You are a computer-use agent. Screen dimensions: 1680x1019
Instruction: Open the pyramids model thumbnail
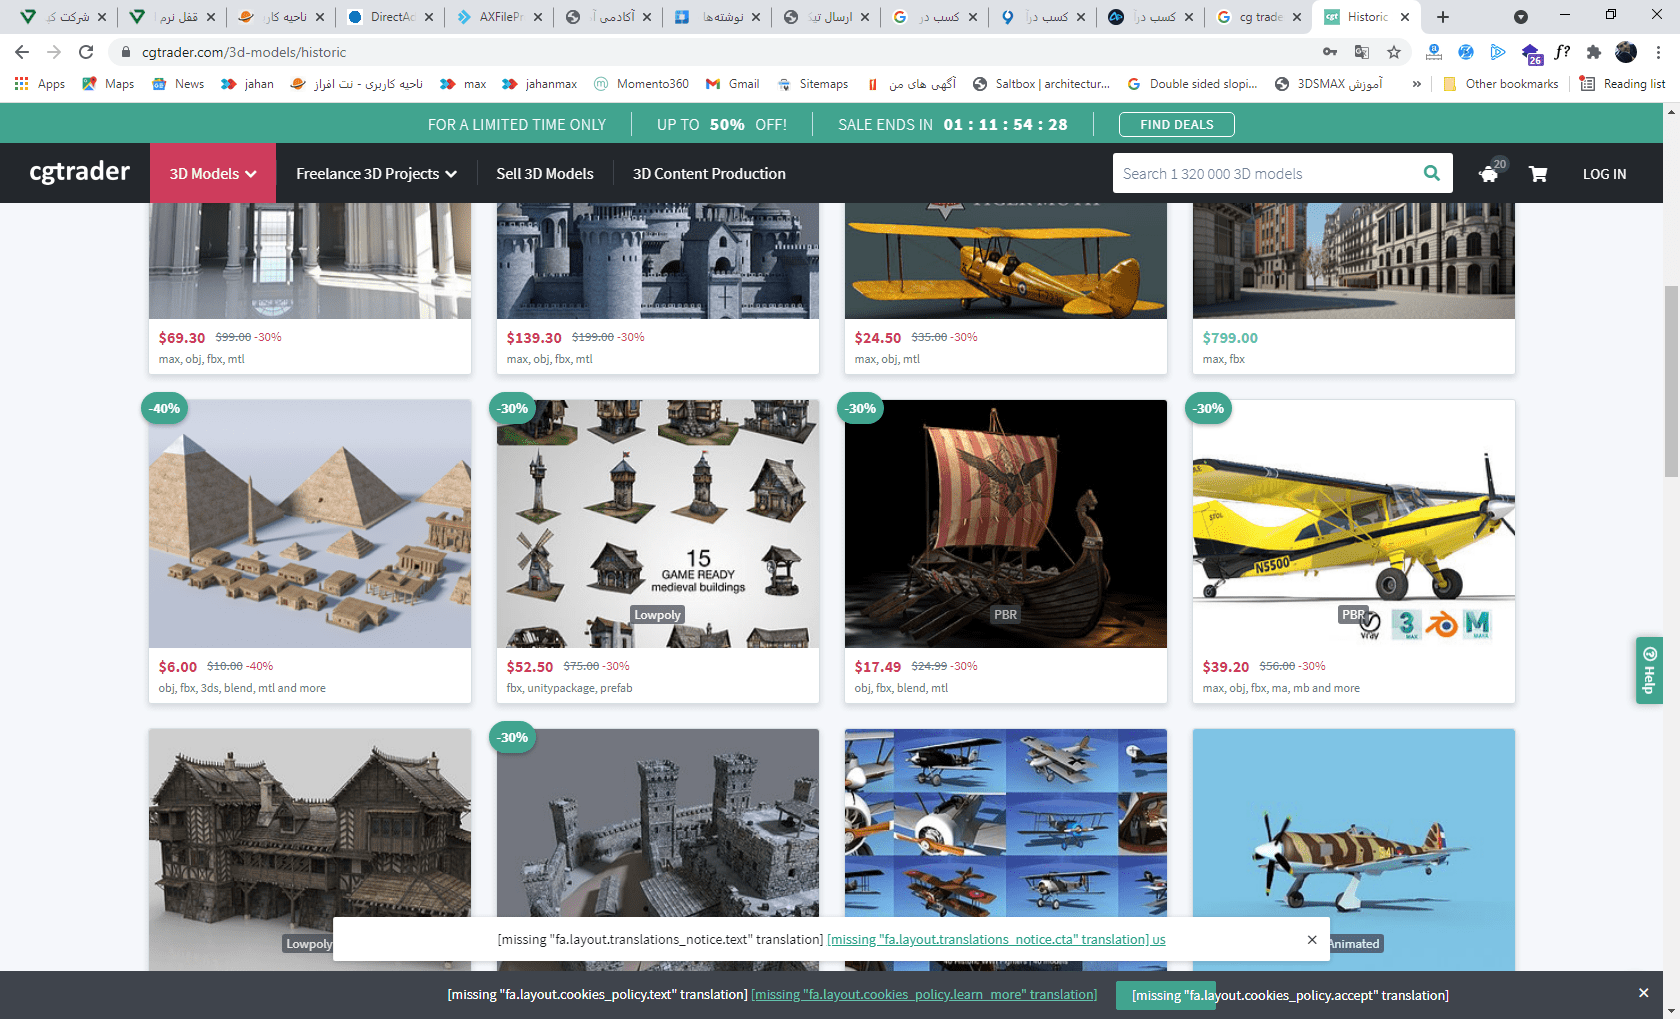(x=310, y=523)
